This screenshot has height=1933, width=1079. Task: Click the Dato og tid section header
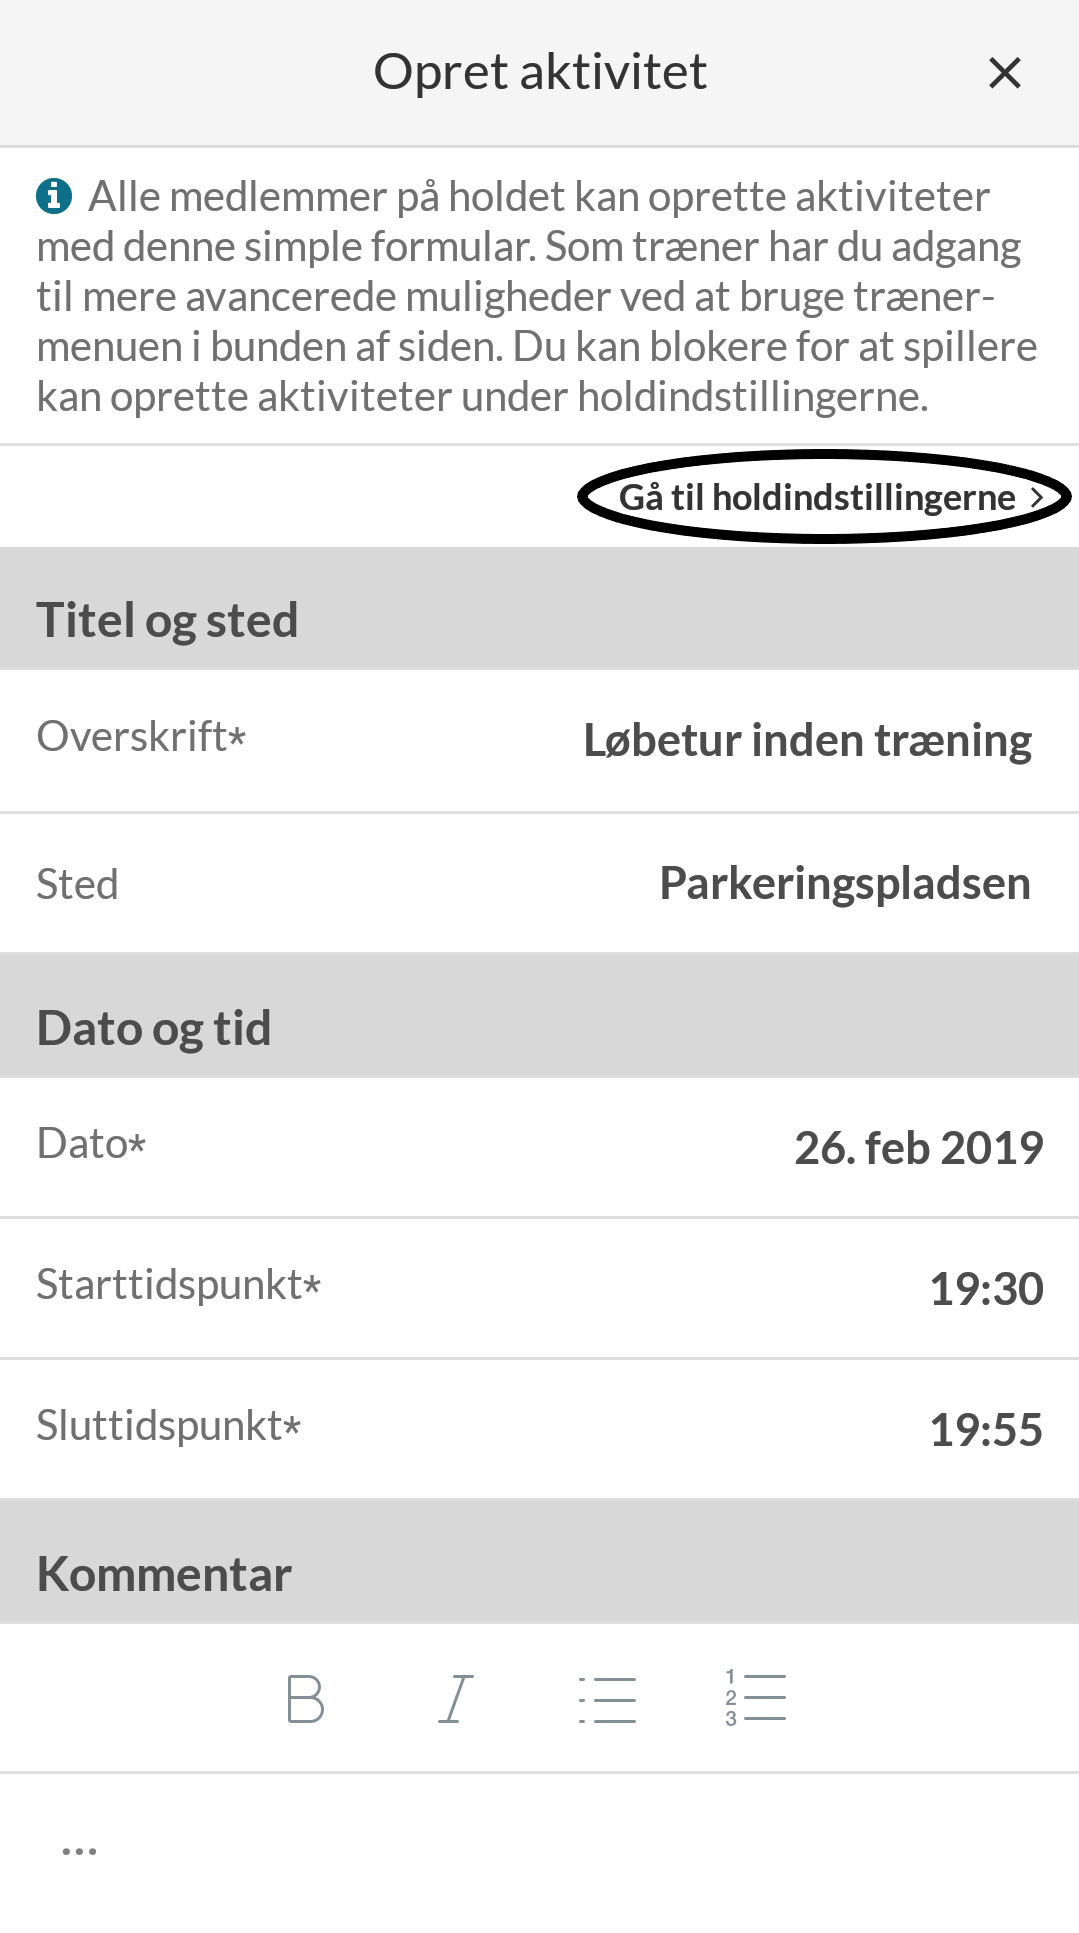point(540,1016)
